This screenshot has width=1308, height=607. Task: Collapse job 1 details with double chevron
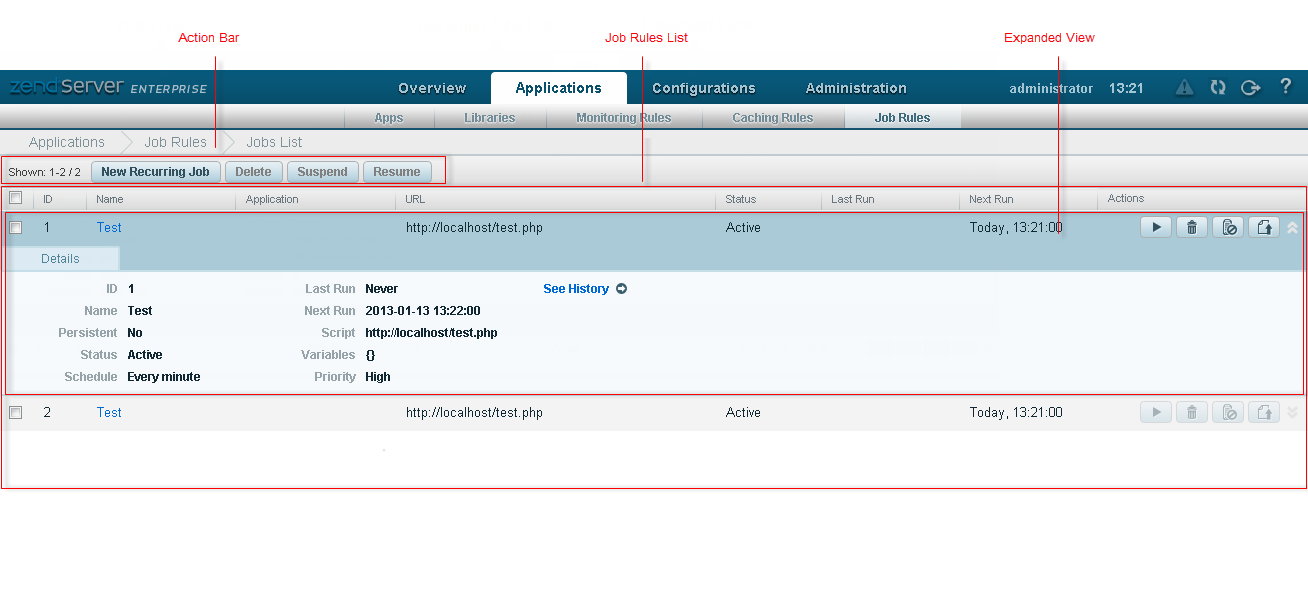pos(1293,228)
